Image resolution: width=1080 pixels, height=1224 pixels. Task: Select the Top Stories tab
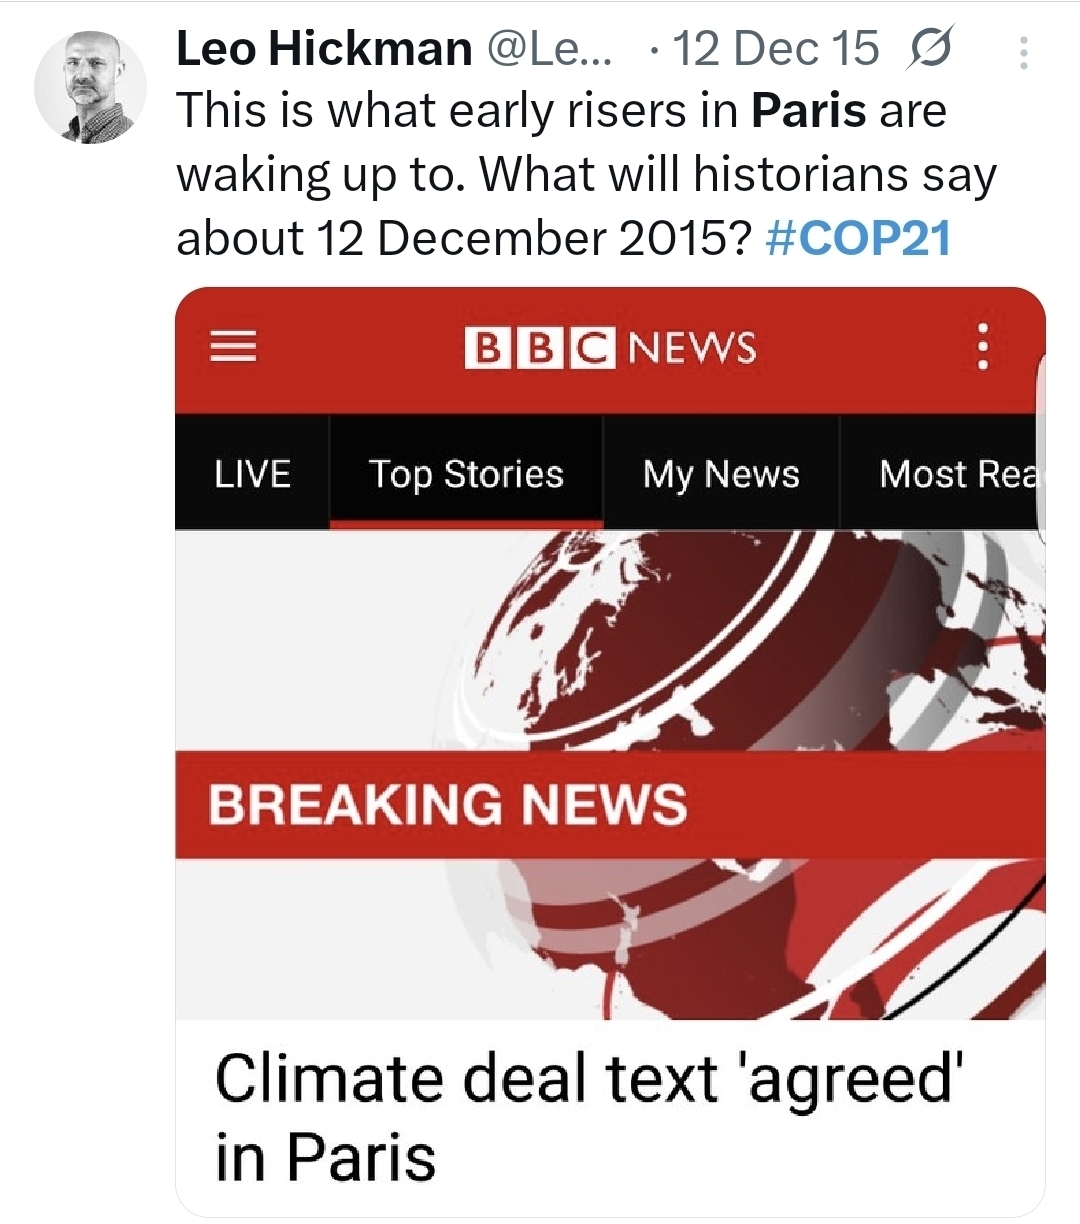click(466, 473)
